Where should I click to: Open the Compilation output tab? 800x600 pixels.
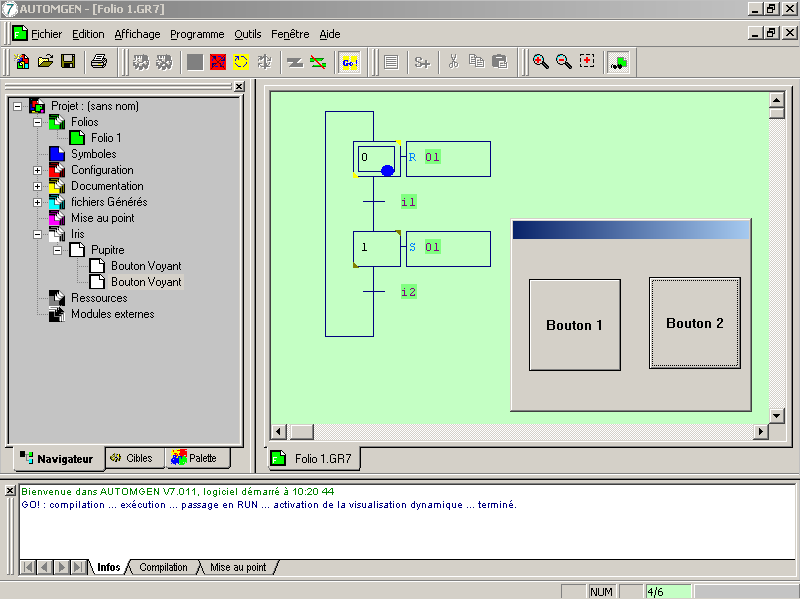coord(163,567)
